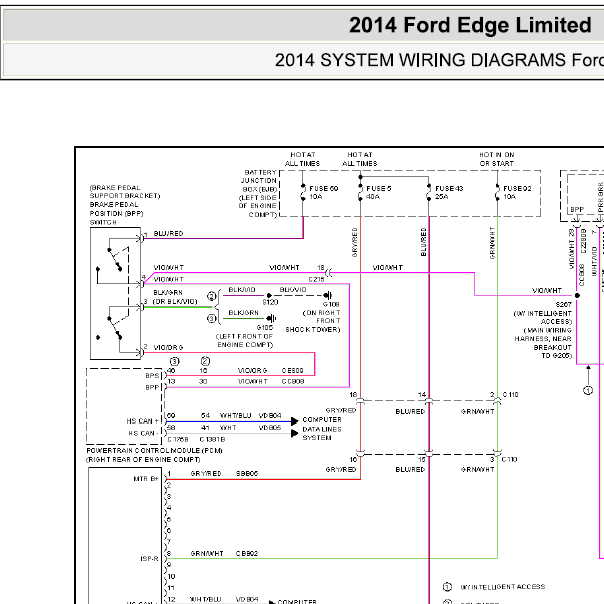Click "COMPUTER DATA LINES SYSTEM" reference
The width and height of the screenshot is (604, 604).
point(322,428)
